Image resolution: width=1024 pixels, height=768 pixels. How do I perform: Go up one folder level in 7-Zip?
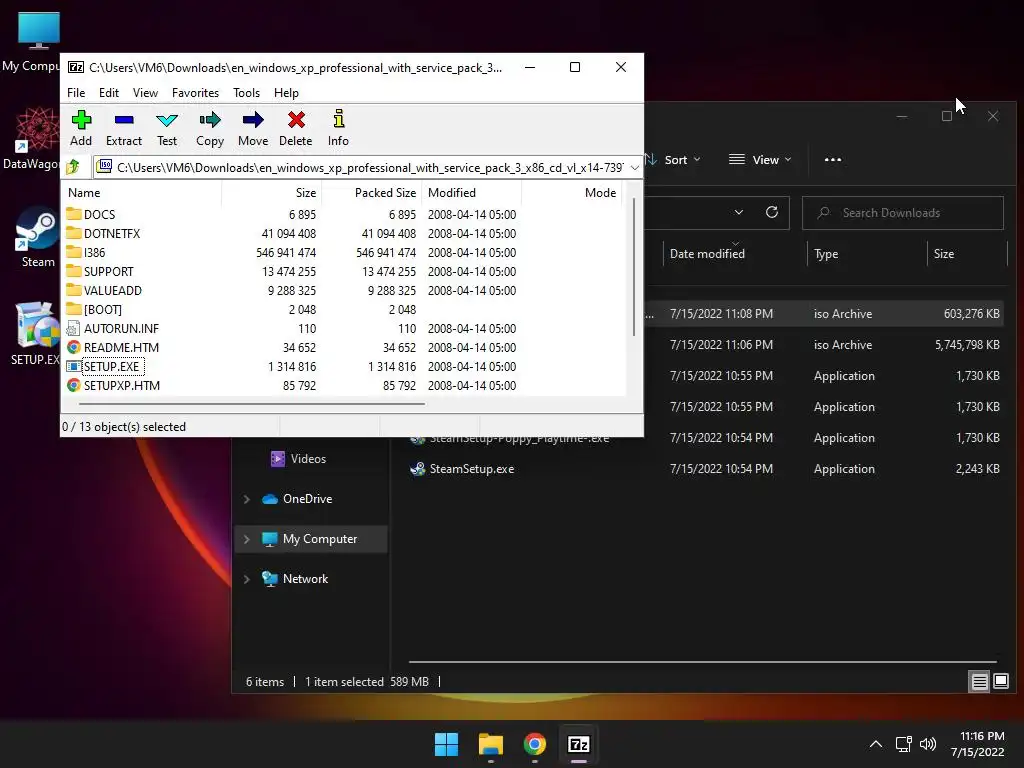tap(73, 167)
